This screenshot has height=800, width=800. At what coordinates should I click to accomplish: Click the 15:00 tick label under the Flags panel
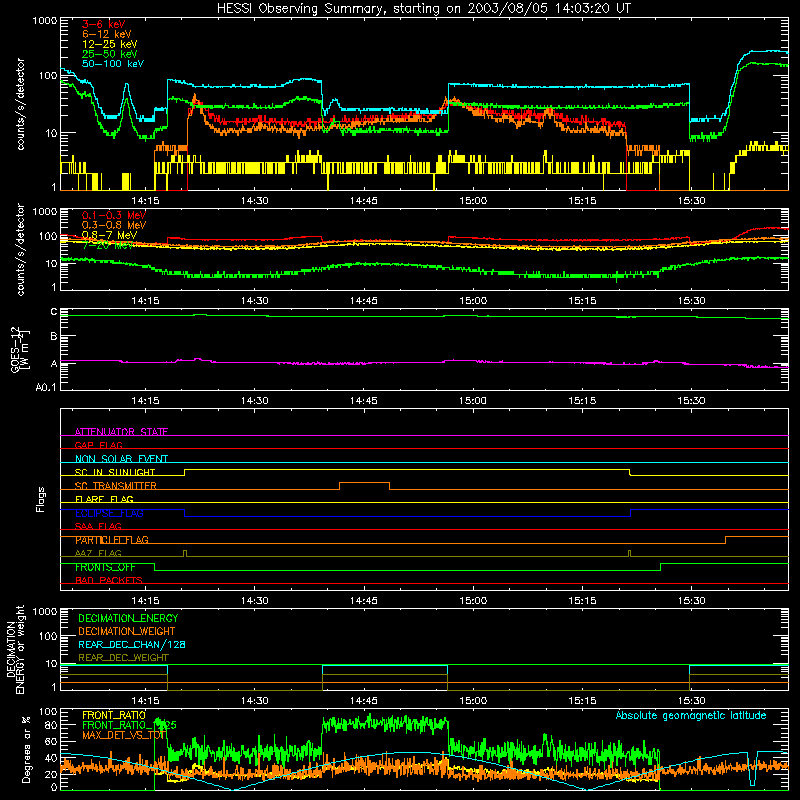pyautogui.click(x=473, y=601)
